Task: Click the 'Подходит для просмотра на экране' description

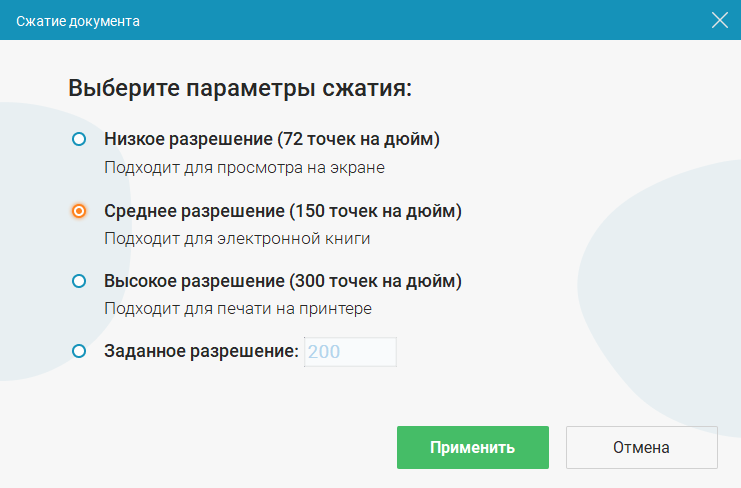Action: [x=245, y=168]
